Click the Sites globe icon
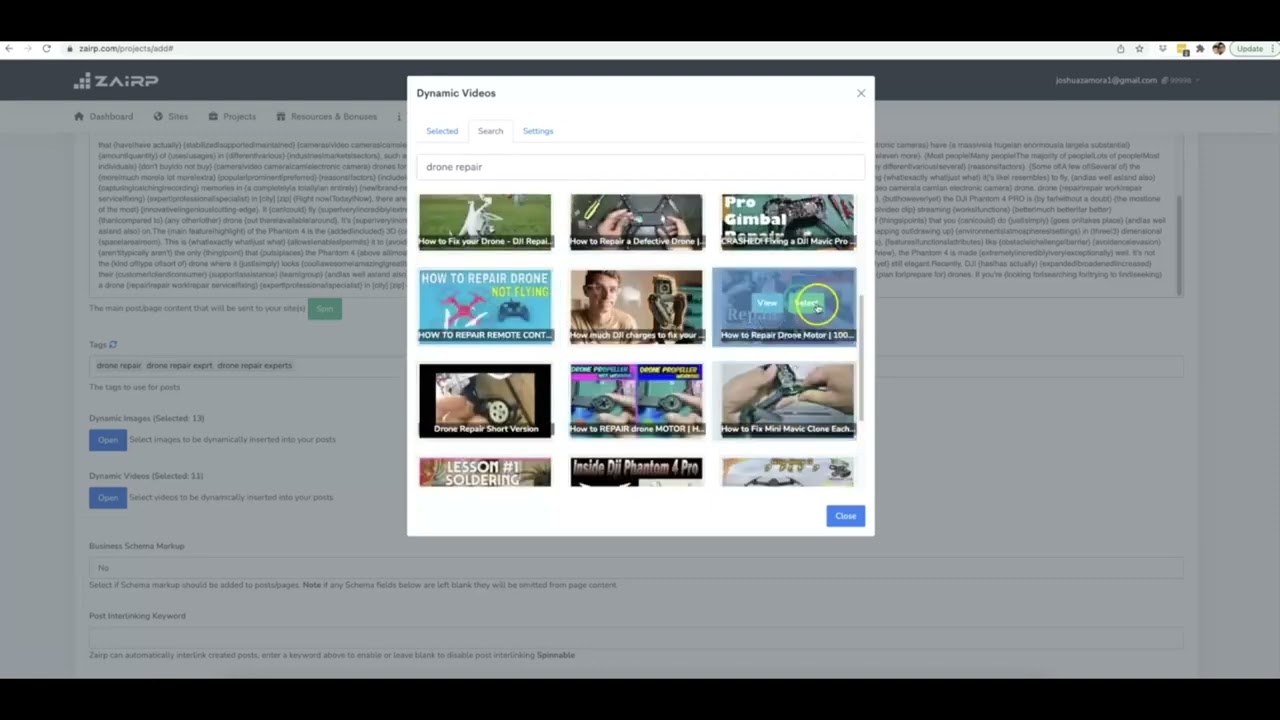The width and height of the screenshot is (1280, 720). click(158, 117)
